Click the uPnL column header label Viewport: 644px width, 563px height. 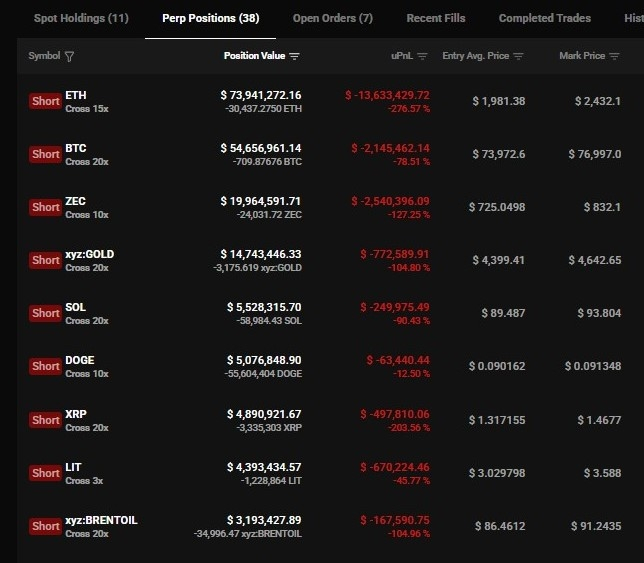click(x=402, y=56)
